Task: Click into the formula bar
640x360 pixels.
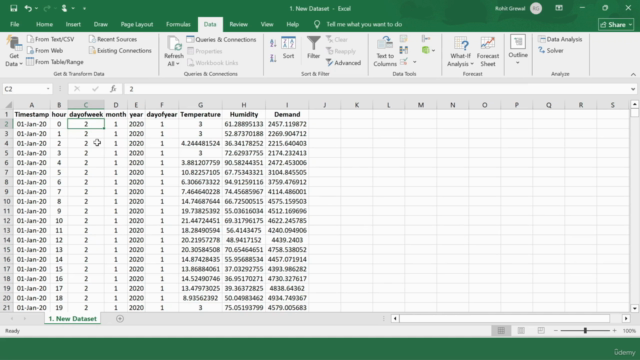Action: coord(377,89)
